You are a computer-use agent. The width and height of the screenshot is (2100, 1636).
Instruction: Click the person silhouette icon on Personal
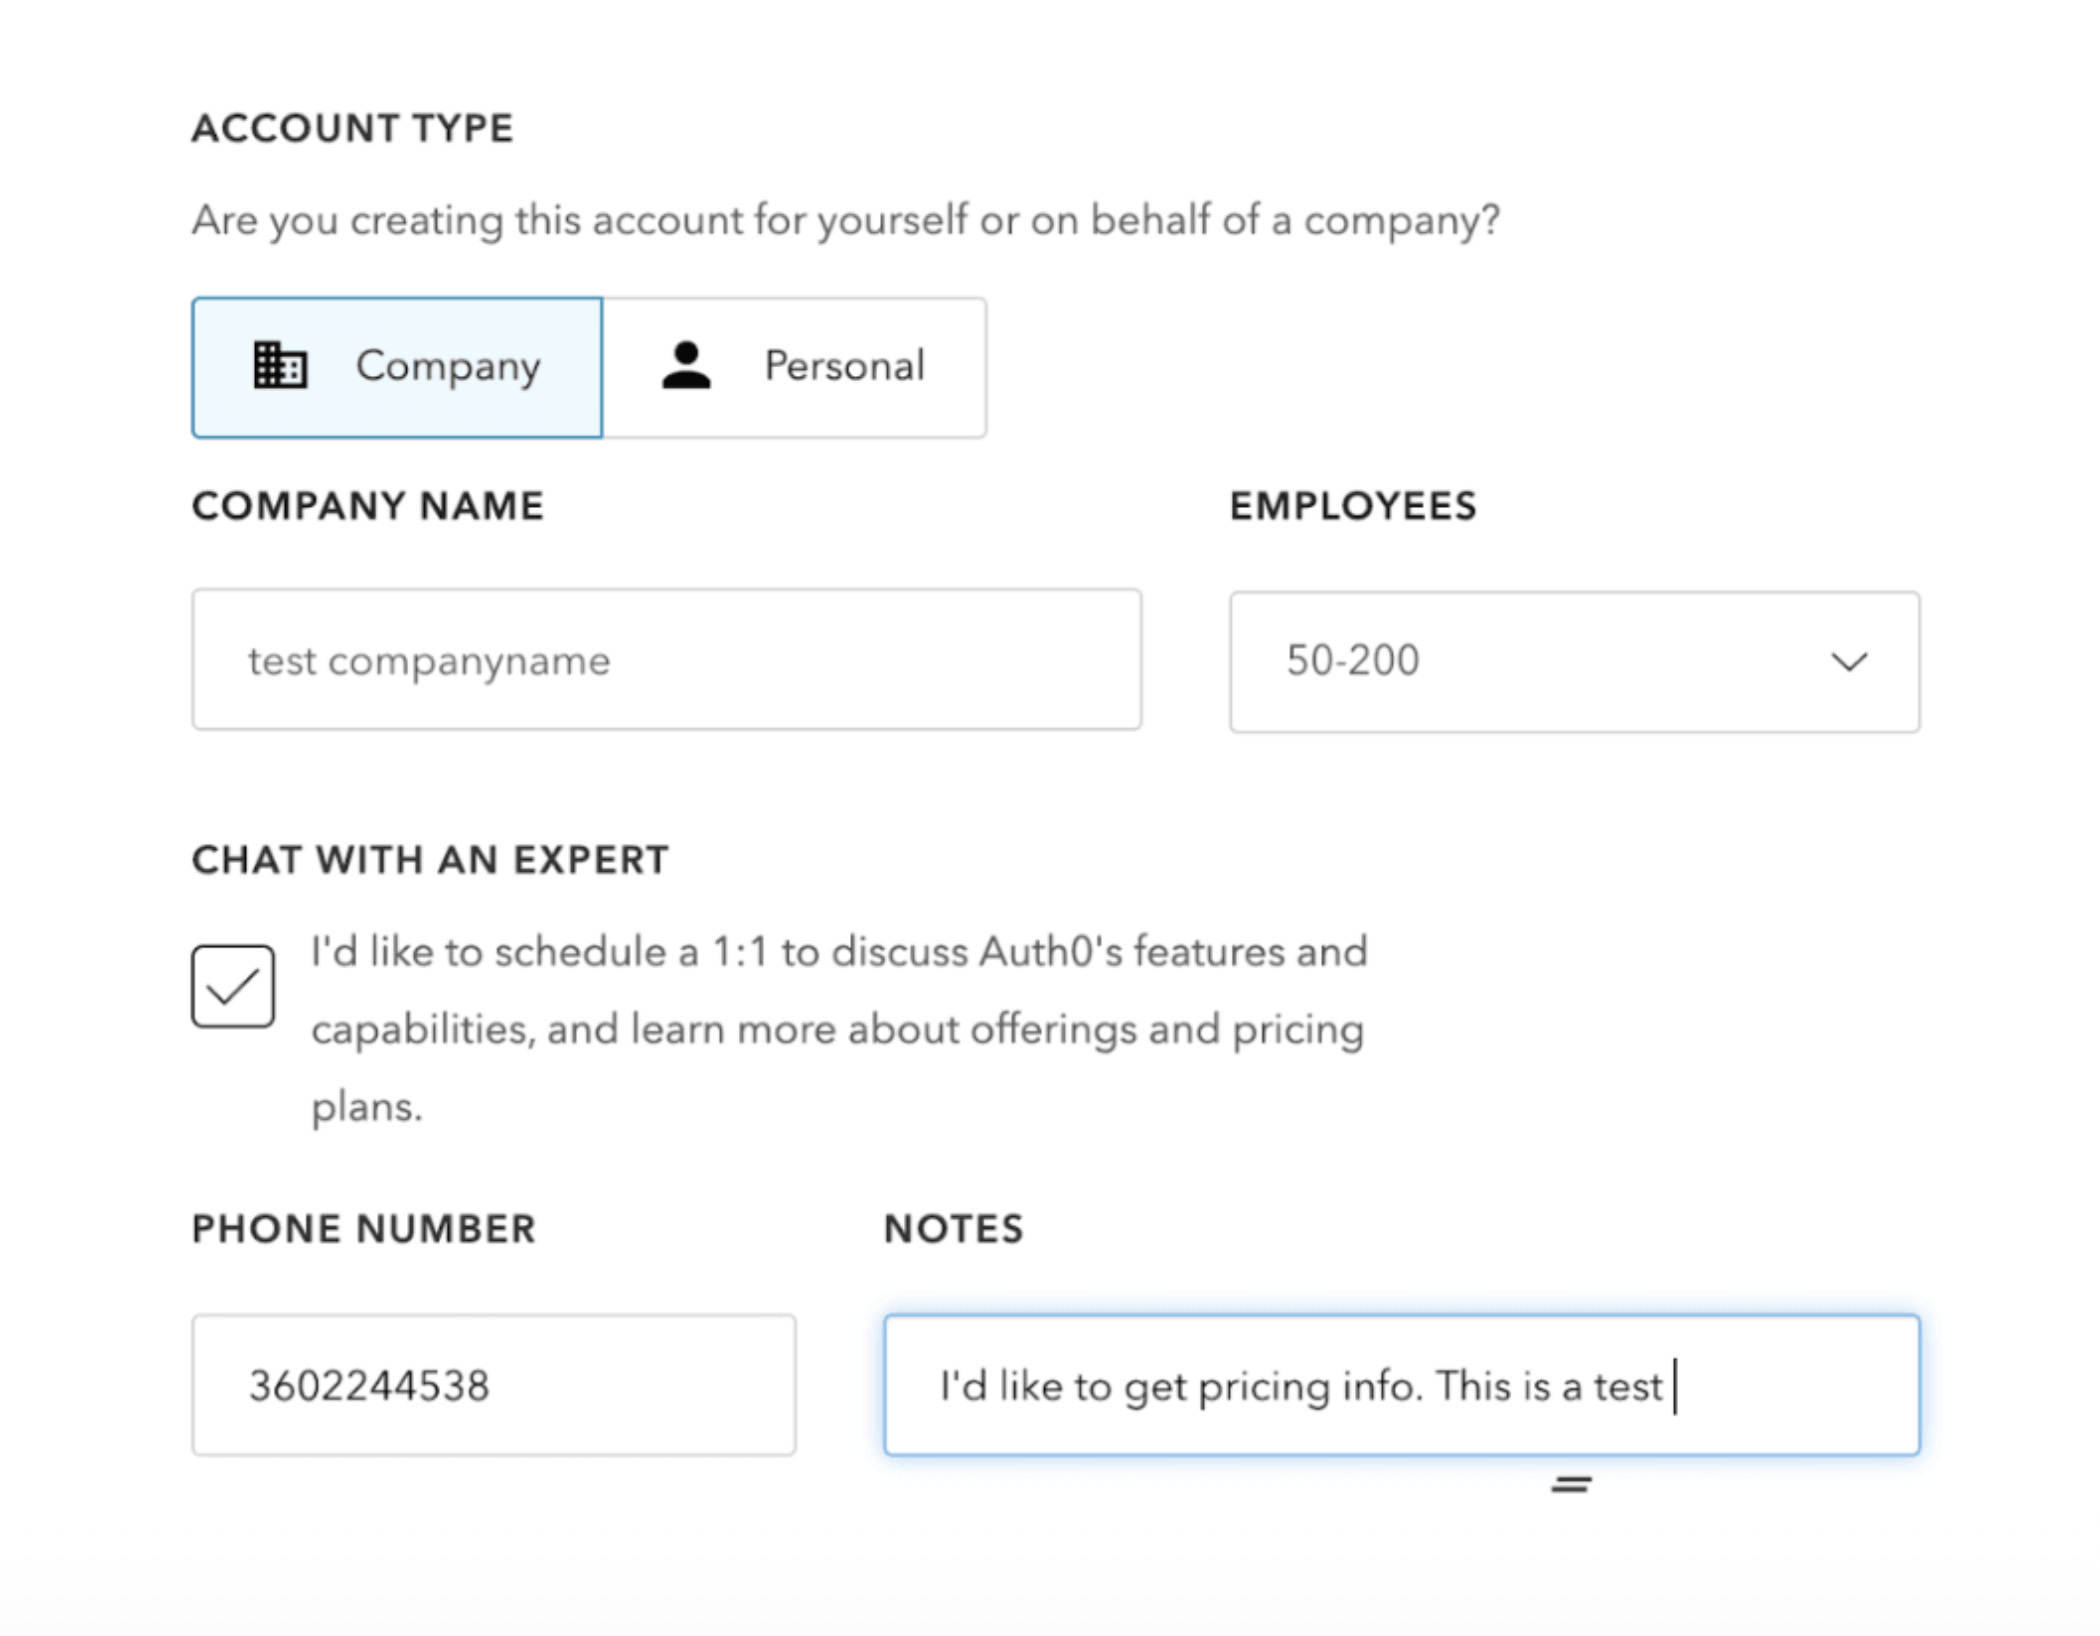[686, 365]
